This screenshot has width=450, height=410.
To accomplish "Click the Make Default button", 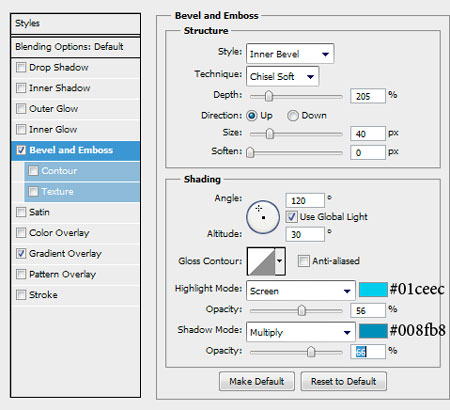I will [x=257, y=381].
